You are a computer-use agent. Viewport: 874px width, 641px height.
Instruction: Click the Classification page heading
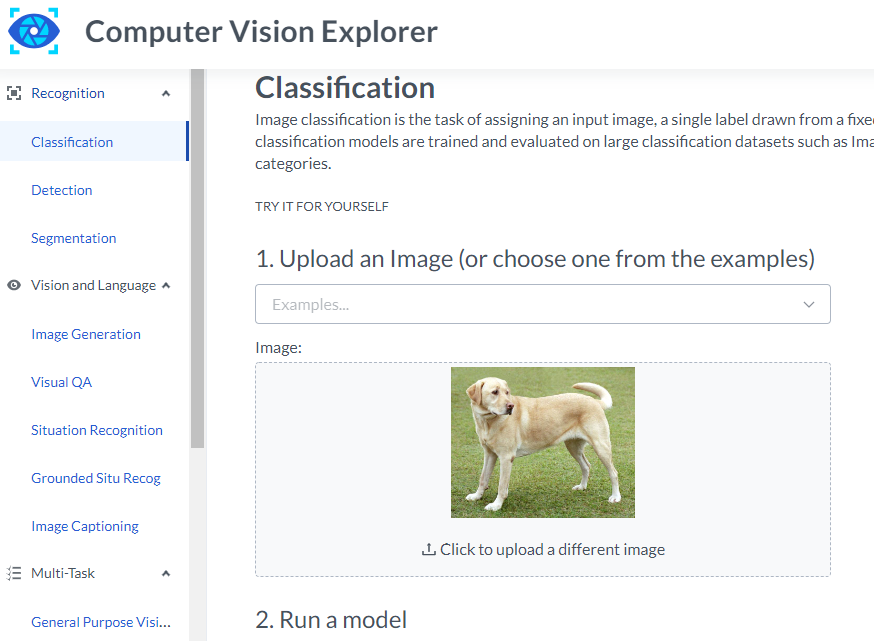point(345,88)
